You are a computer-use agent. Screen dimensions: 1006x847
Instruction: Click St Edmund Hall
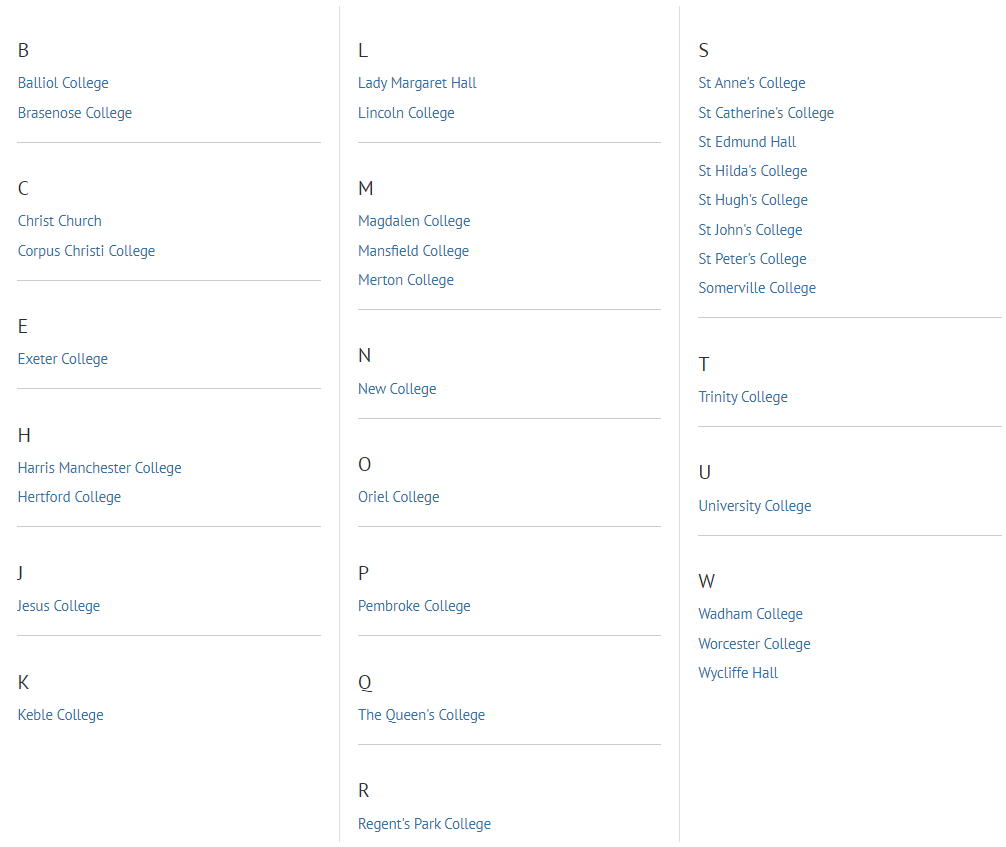tap(747, 142)
